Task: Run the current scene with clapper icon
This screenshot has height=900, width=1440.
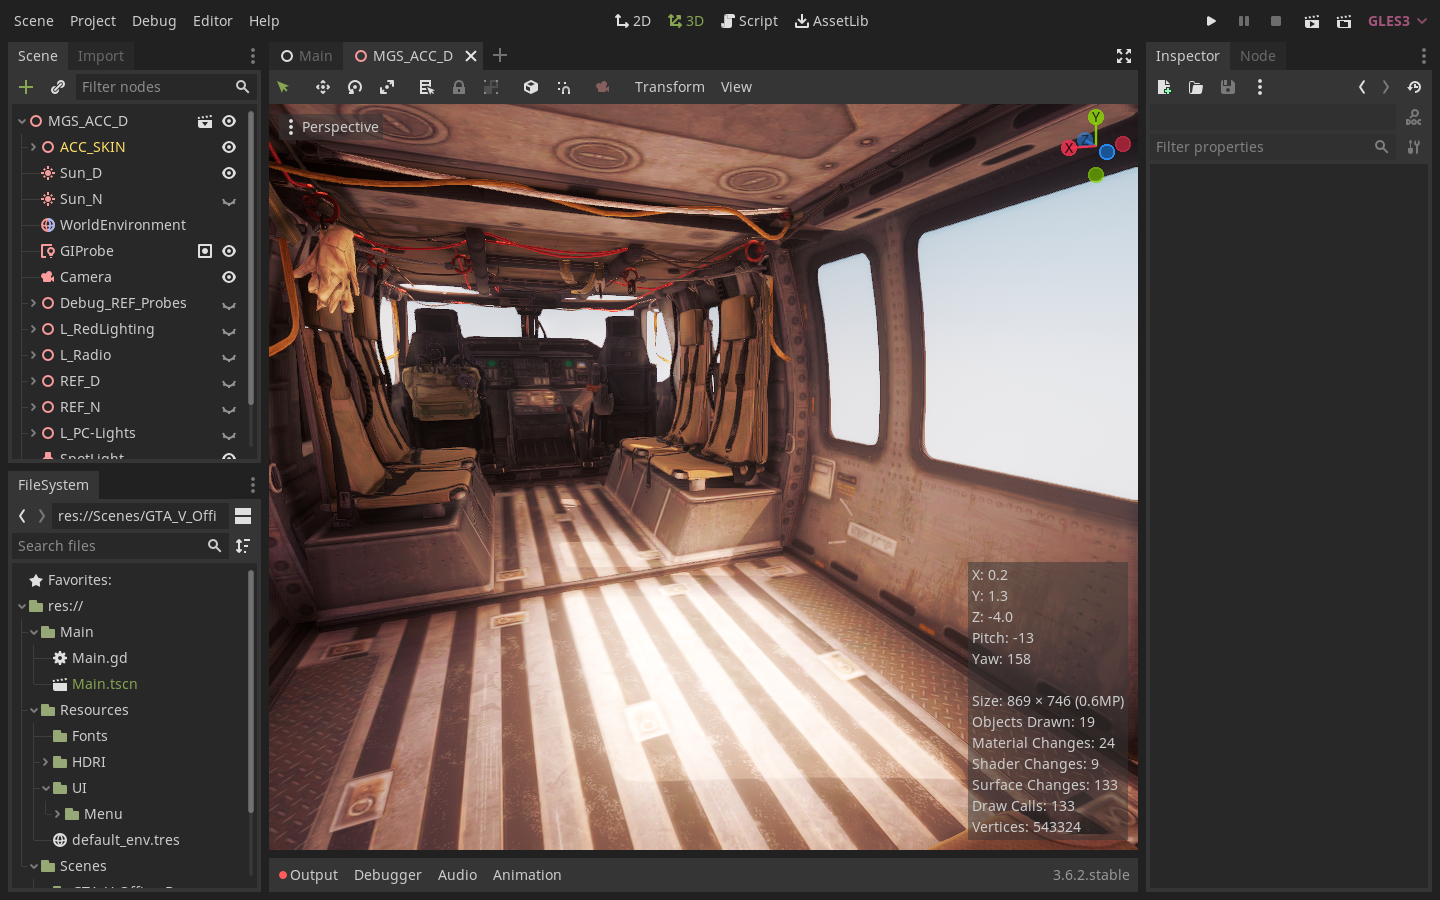Action: pos(1312,21)
